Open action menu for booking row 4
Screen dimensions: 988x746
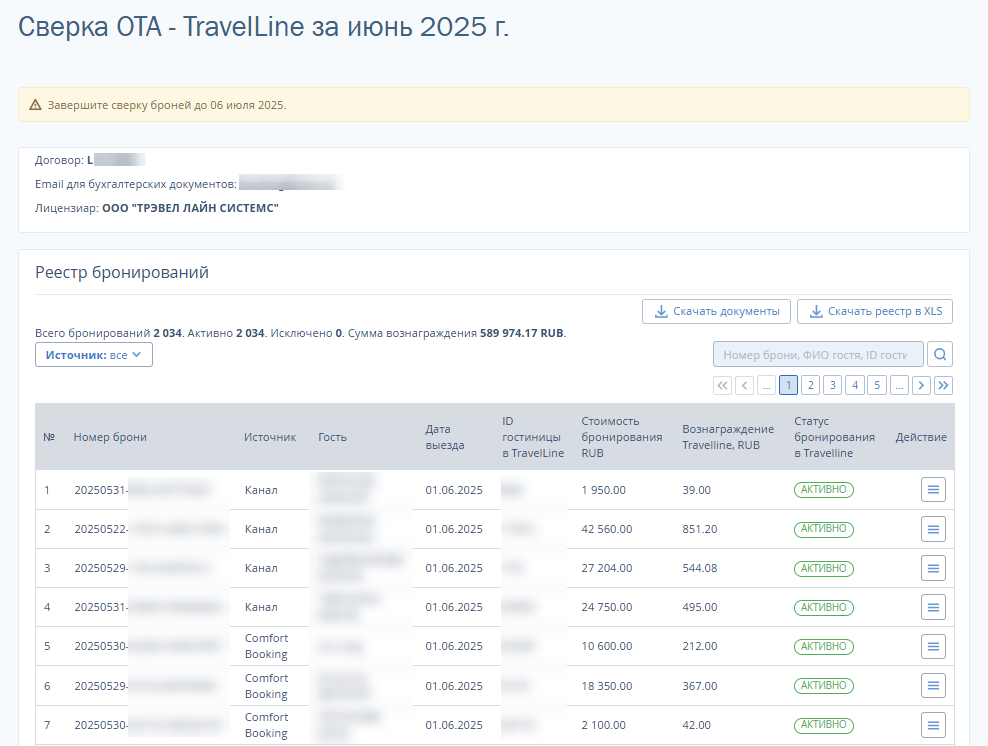(x=933, y=607)
